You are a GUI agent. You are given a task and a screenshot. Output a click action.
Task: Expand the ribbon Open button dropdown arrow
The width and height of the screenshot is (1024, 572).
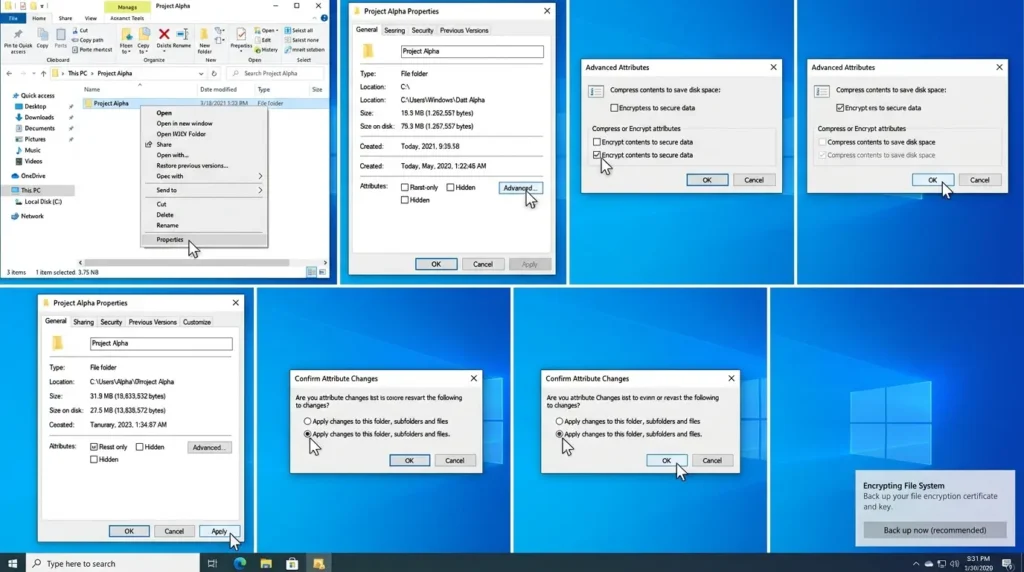278,31
